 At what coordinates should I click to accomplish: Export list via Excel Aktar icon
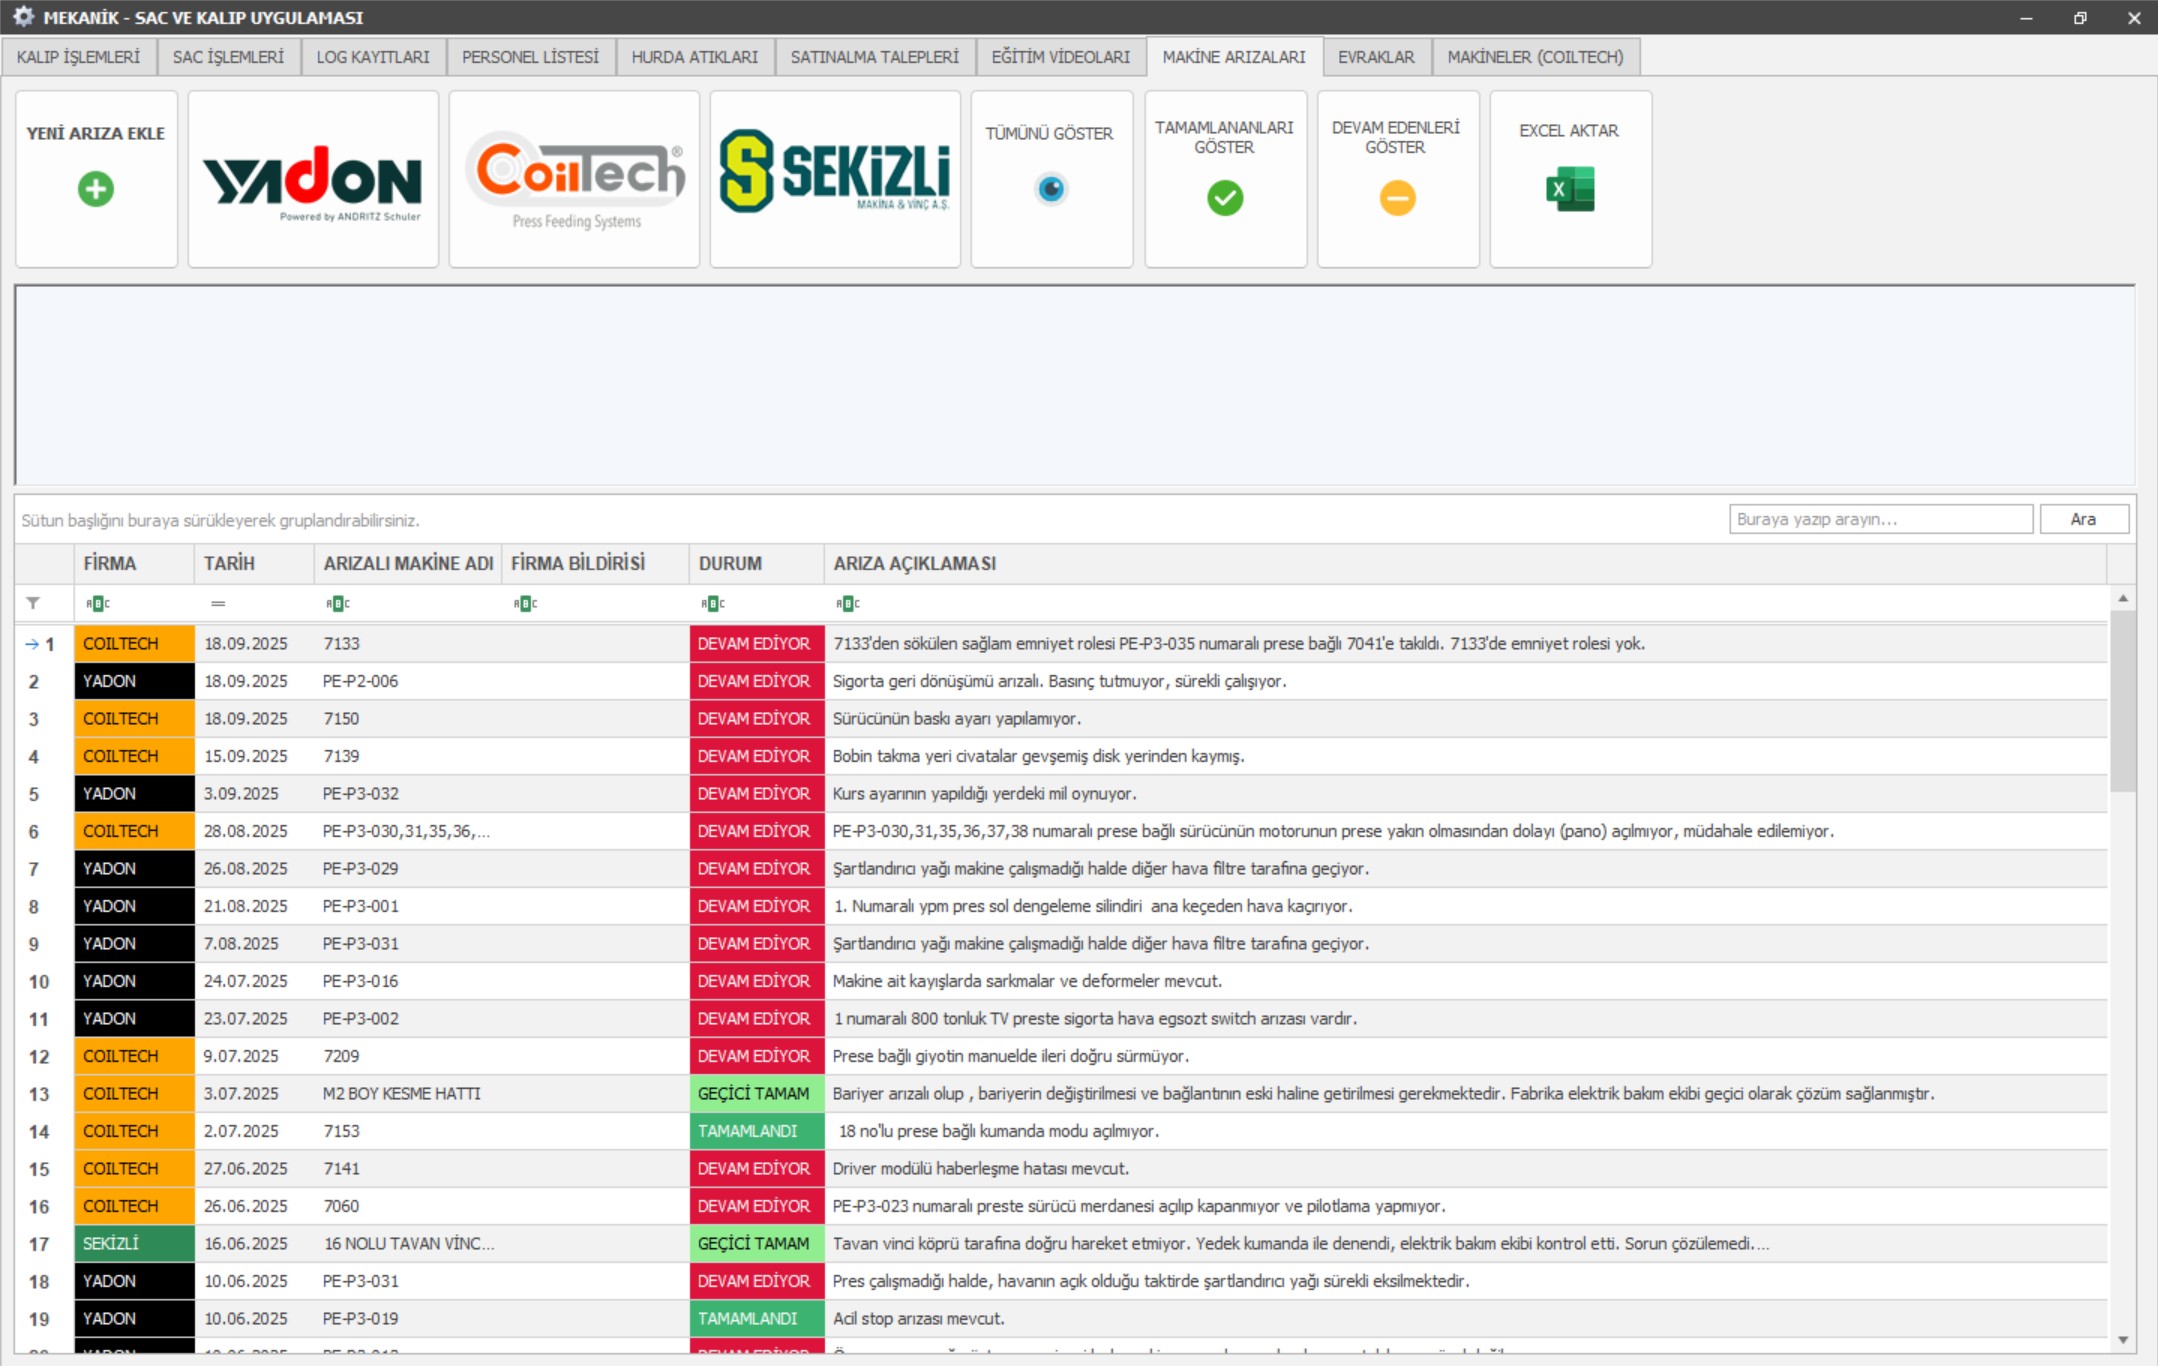1570,189
